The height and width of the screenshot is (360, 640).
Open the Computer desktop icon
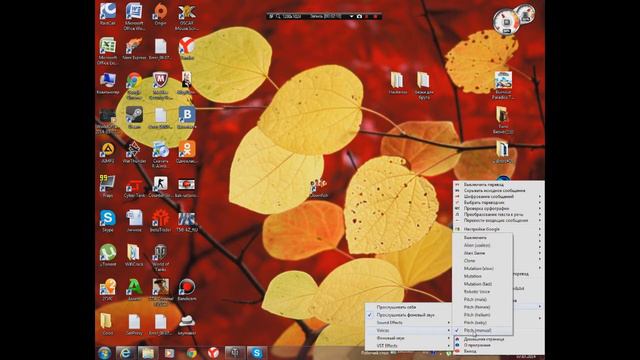[108, 83]
